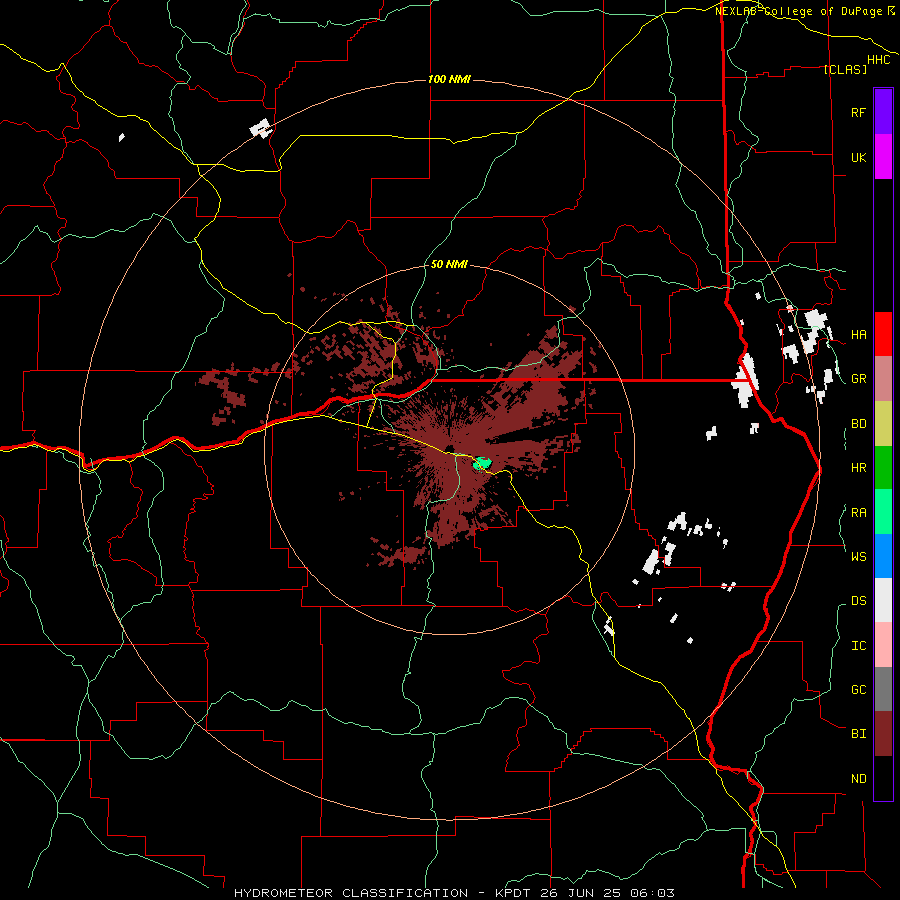
Task: Click the 'HHC' product label
Action: coord(879,60)
